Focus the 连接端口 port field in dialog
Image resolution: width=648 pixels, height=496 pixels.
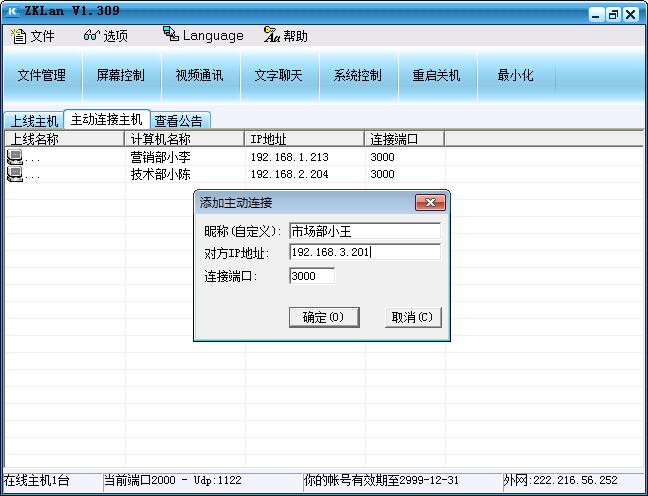click(312, 276)
